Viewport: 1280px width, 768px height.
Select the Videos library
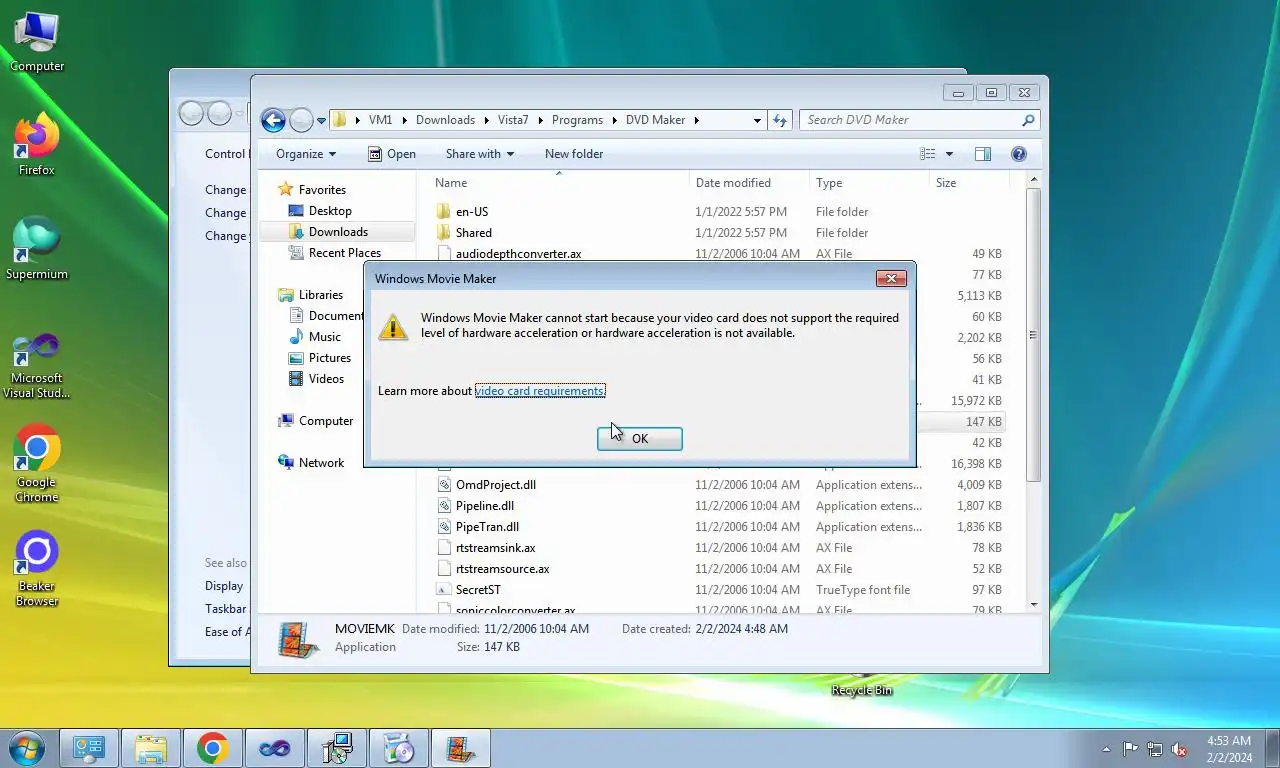[x=317, y=379]
